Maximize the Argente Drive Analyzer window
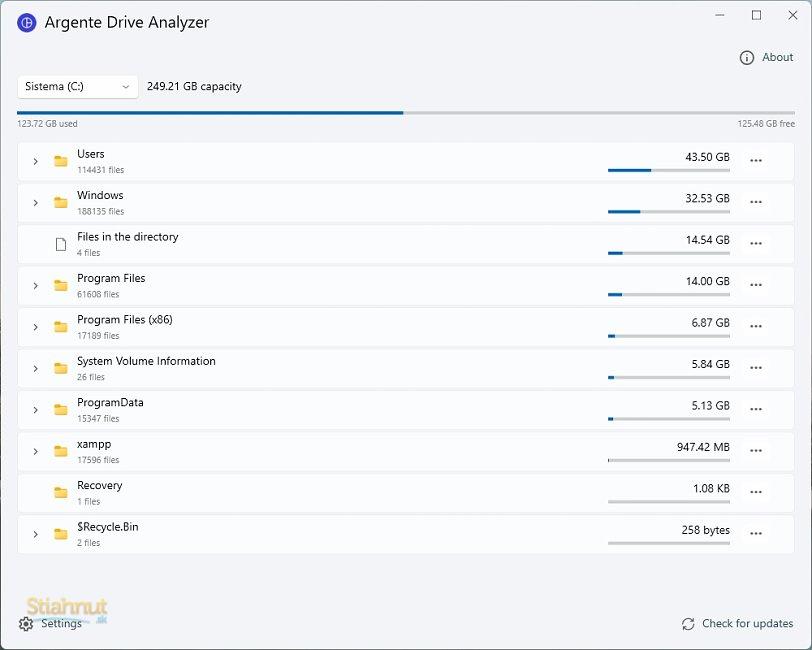The width and height of the screenshot is (812, 650). 756,16
